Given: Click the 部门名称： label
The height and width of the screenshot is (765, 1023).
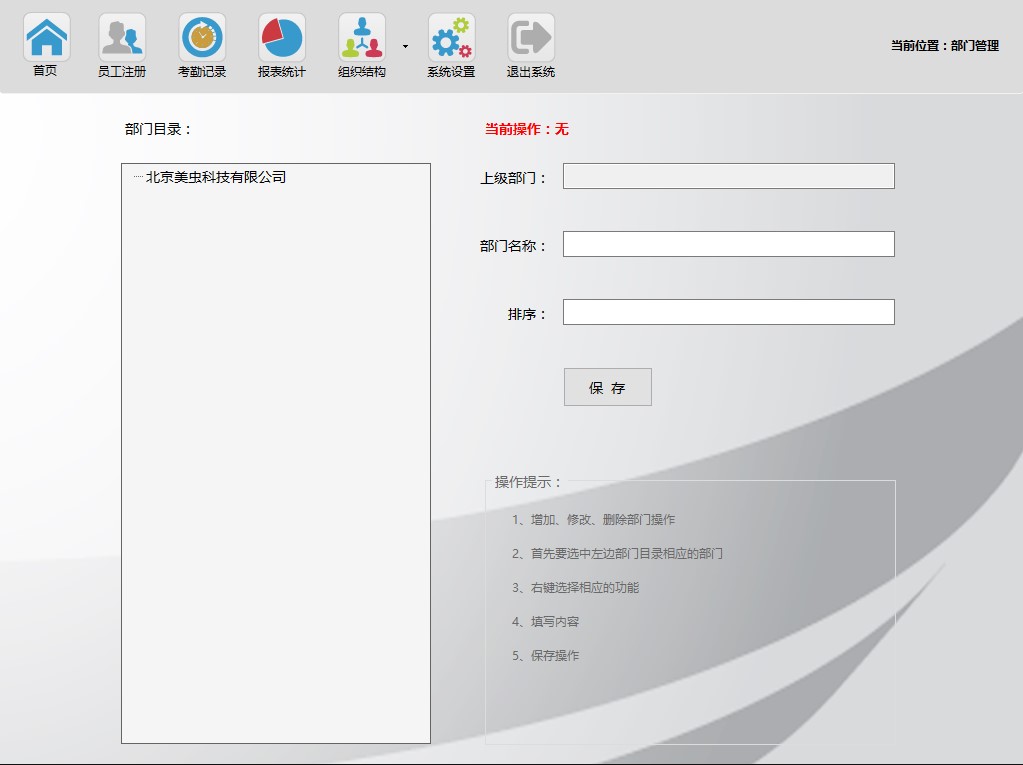Looking at the screenshot, I should [x=513, y=246].
